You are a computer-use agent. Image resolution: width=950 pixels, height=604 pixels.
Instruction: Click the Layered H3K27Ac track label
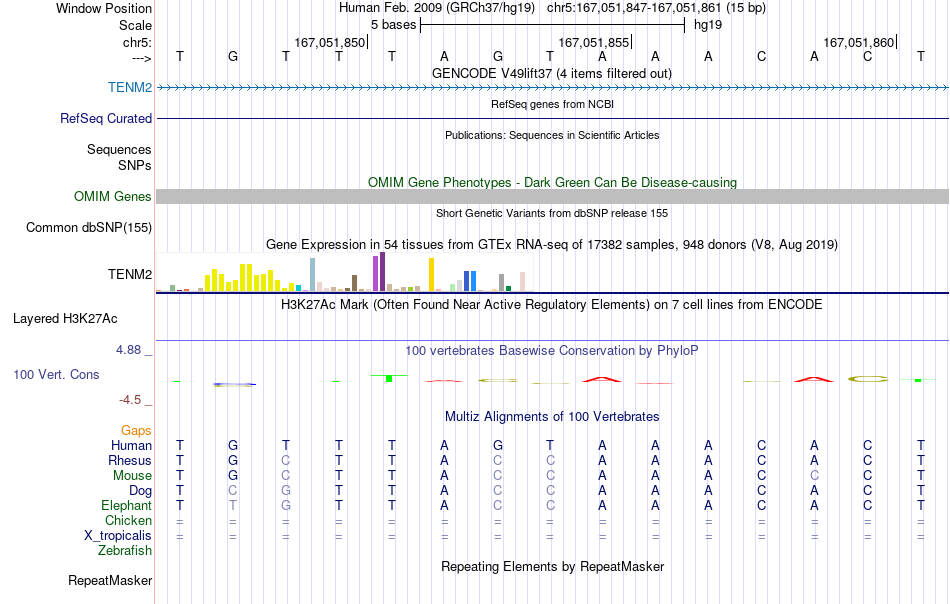(65, 319)
